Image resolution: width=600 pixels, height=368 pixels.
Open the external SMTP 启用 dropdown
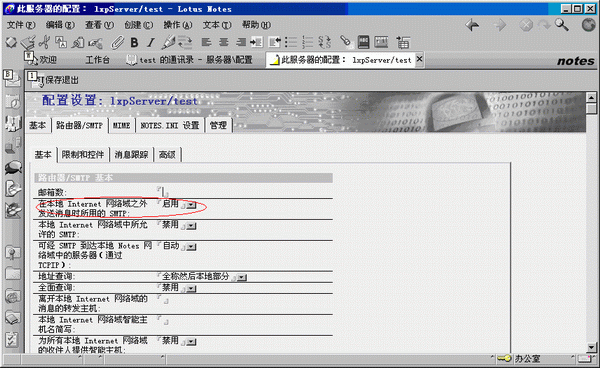191,205
